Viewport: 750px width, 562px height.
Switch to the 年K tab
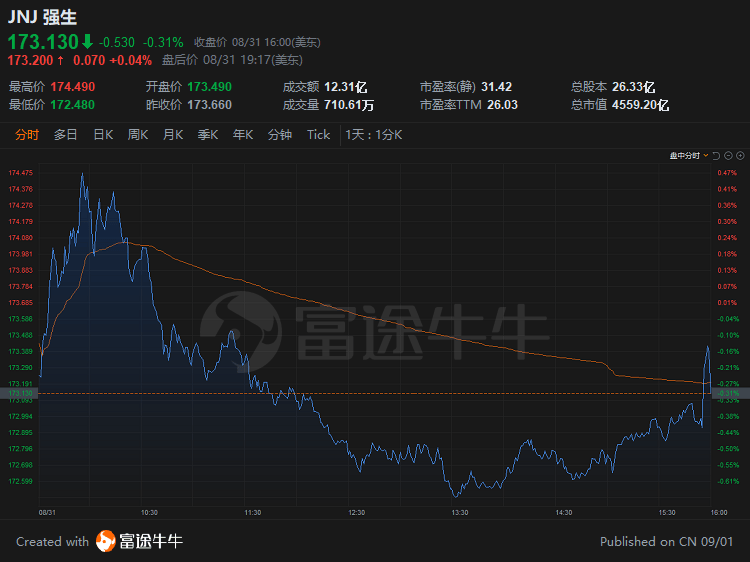[x=243, y=135]
